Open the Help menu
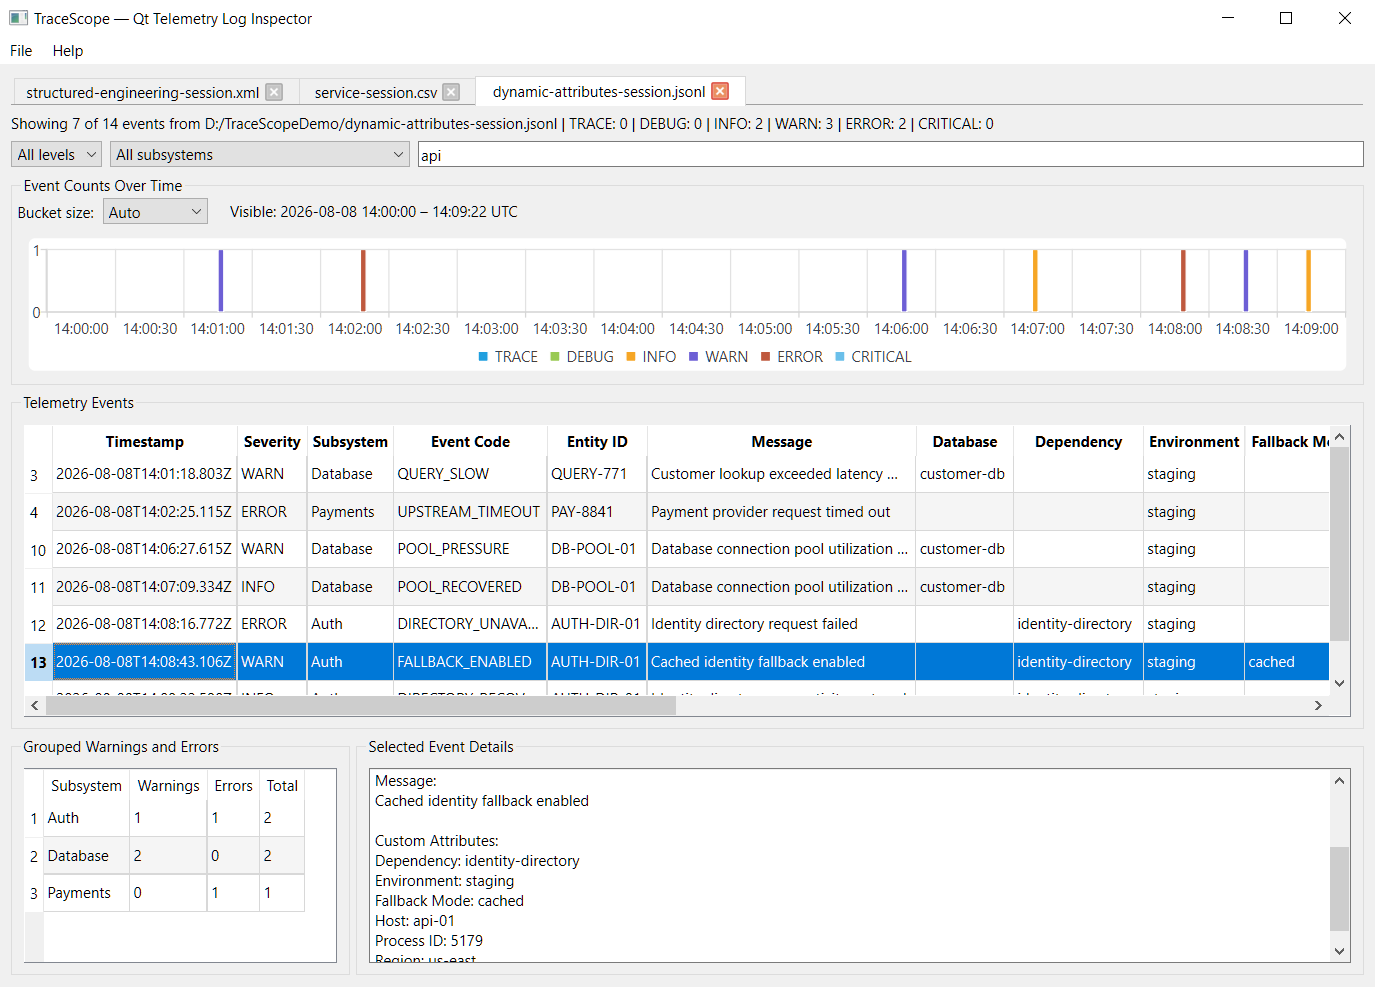 pos(68,50)
